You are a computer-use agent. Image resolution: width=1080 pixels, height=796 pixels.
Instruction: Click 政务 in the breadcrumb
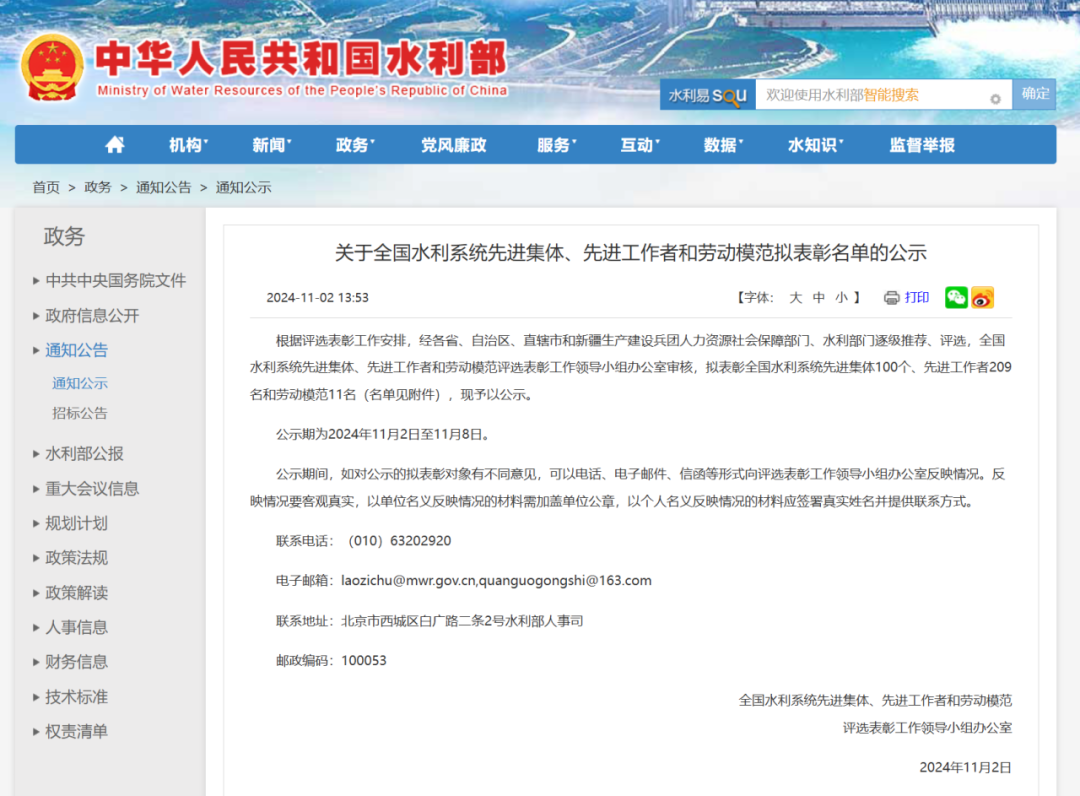[98, 187]
